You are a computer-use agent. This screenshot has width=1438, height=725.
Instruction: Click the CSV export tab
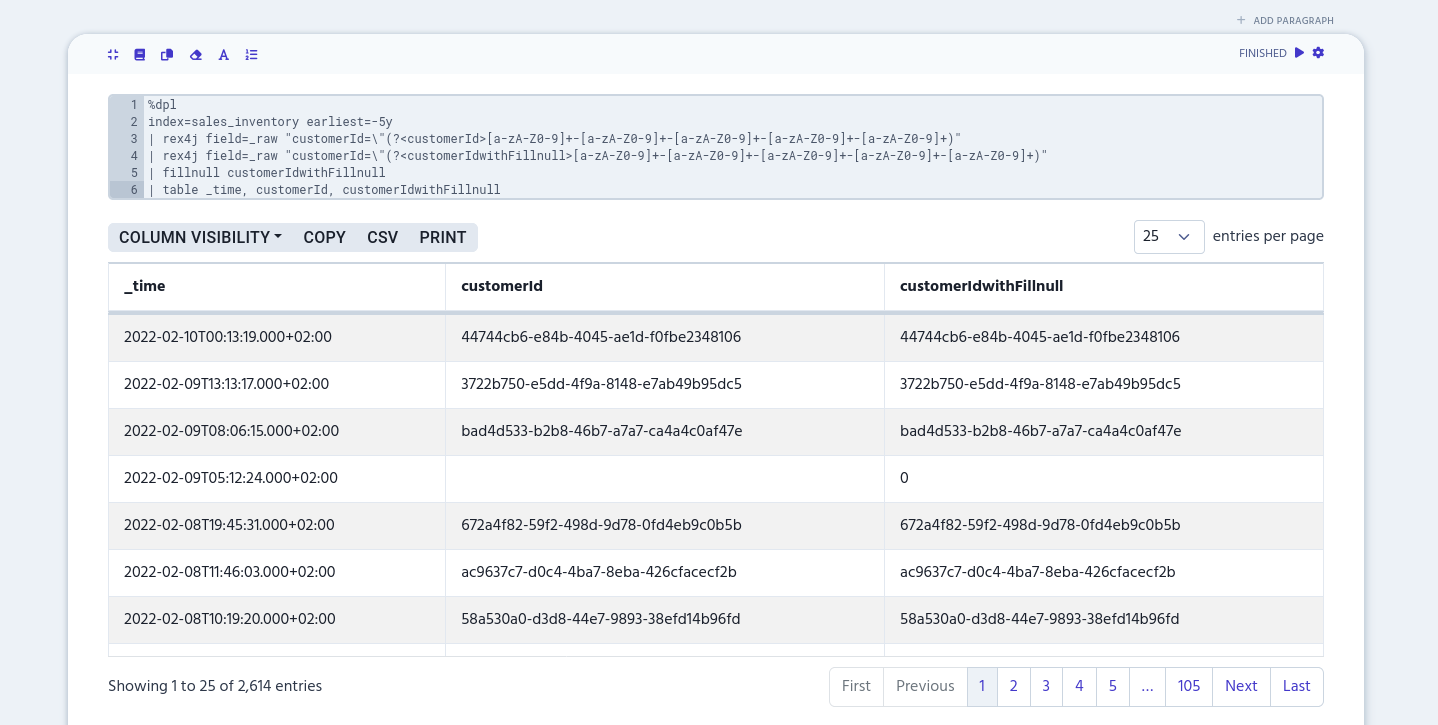pos(382,237)
